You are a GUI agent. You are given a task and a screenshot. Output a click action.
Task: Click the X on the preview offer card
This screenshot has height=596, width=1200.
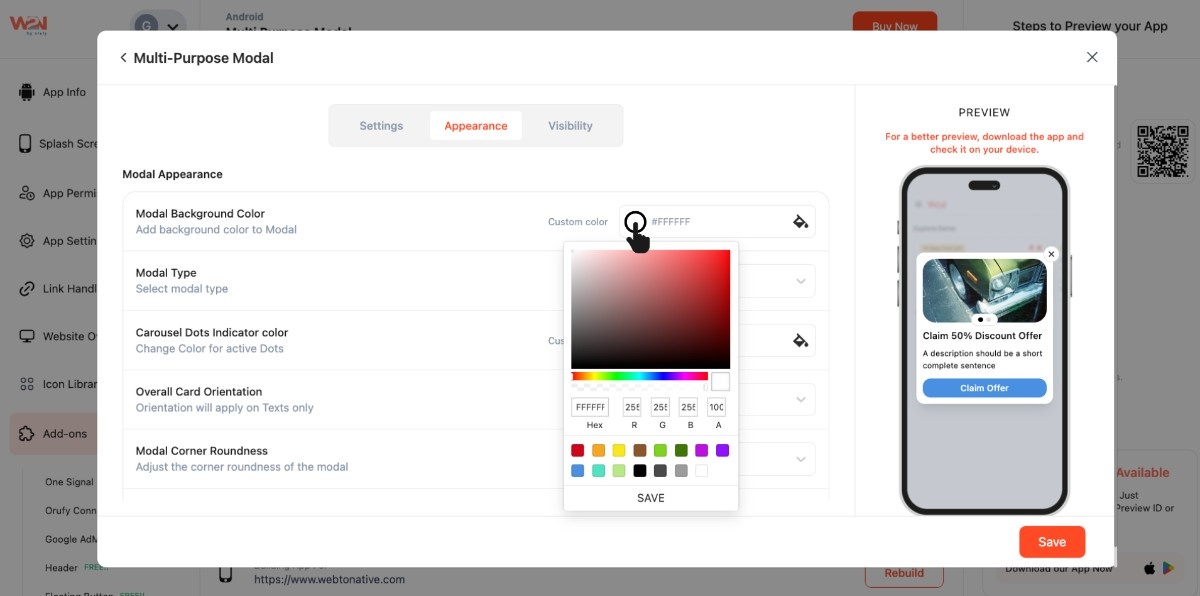[x=1051, y=254]
